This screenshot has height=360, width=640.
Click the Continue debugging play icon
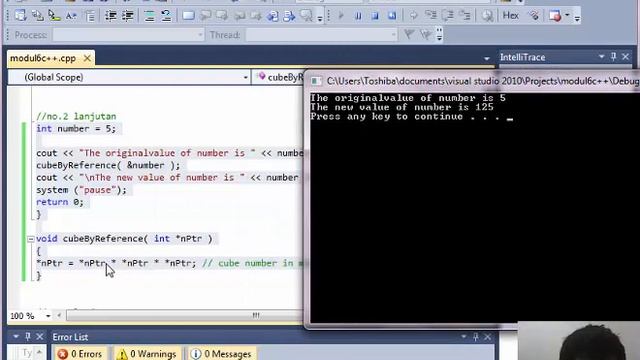tap(341, 16)
